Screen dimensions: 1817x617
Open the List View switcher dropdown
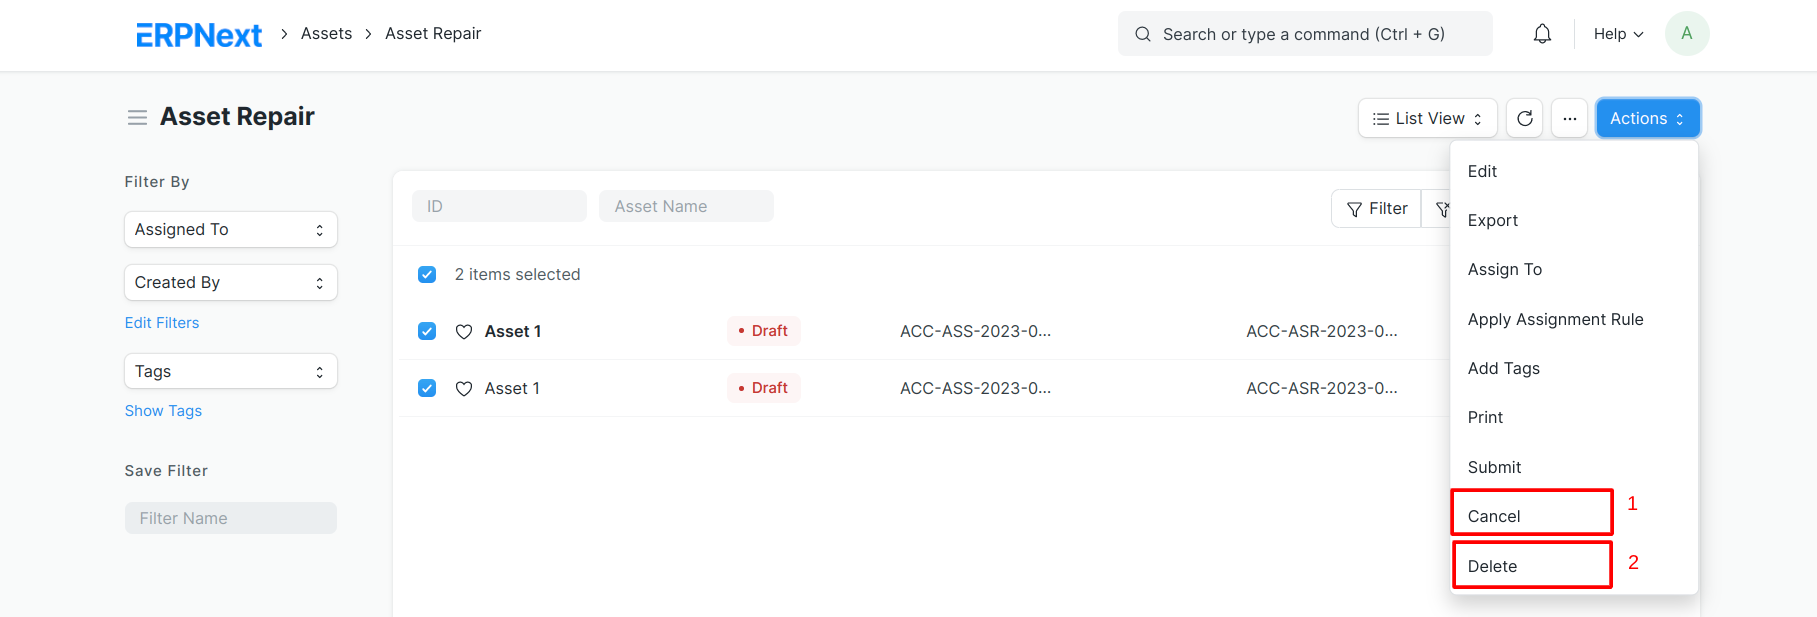pos(1427,118)
